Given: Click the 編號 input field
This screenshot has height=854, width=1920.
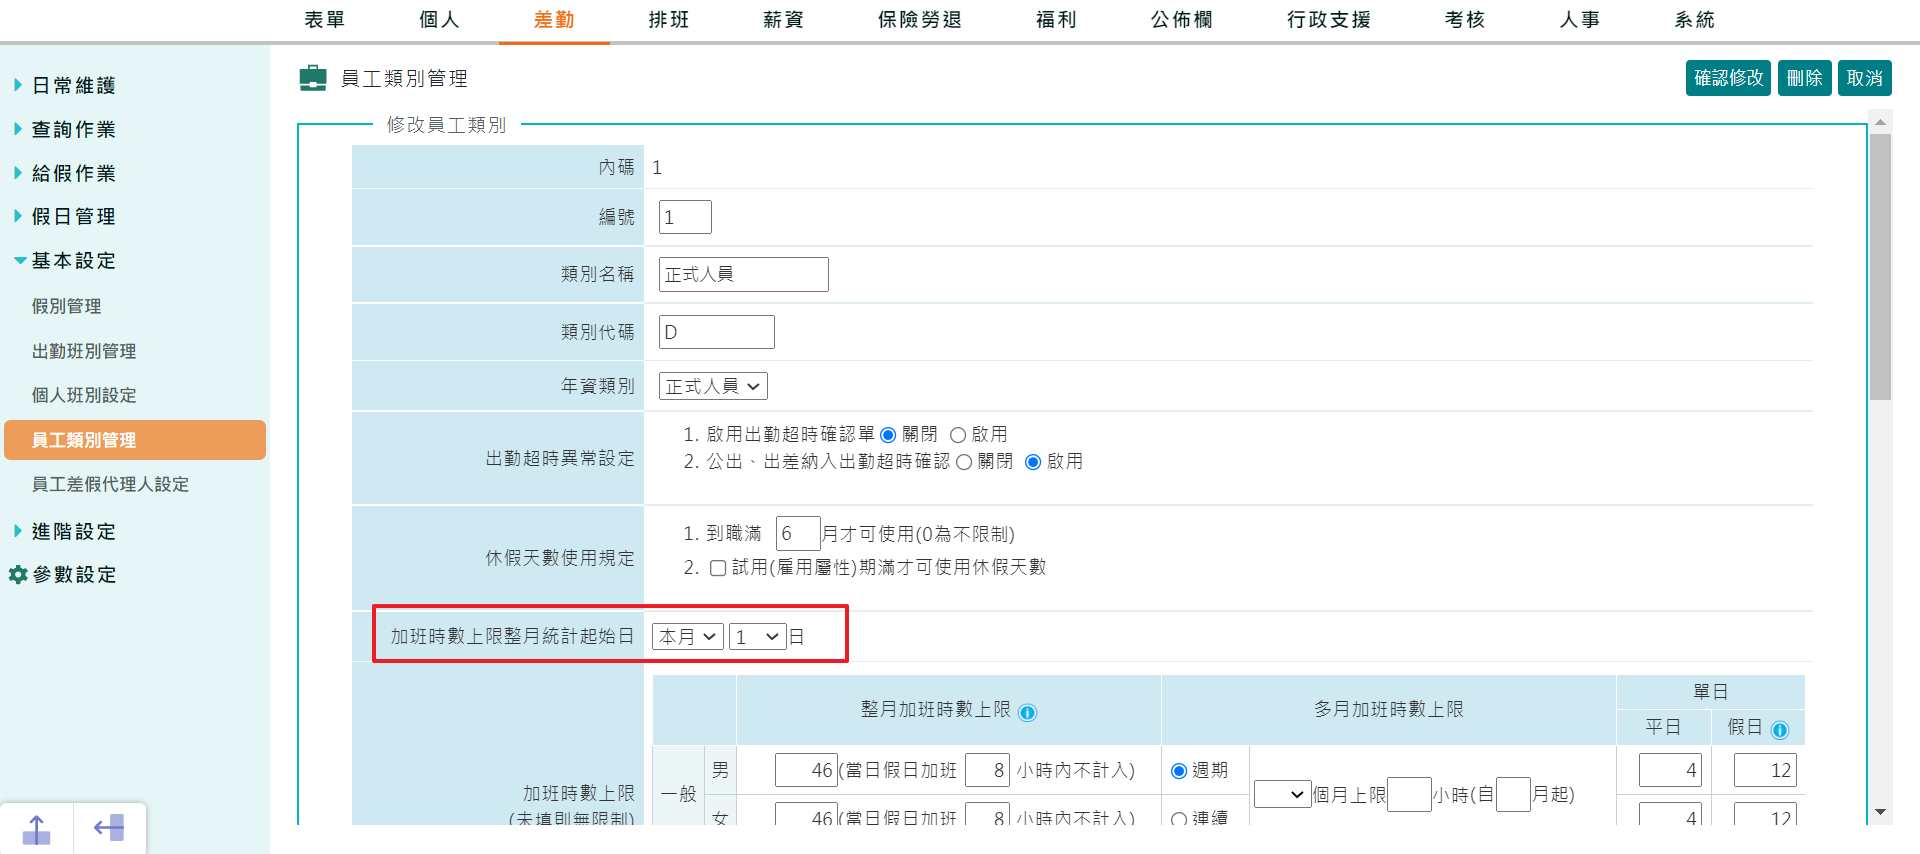Looking at the screenshot, I should coord(685,217).
